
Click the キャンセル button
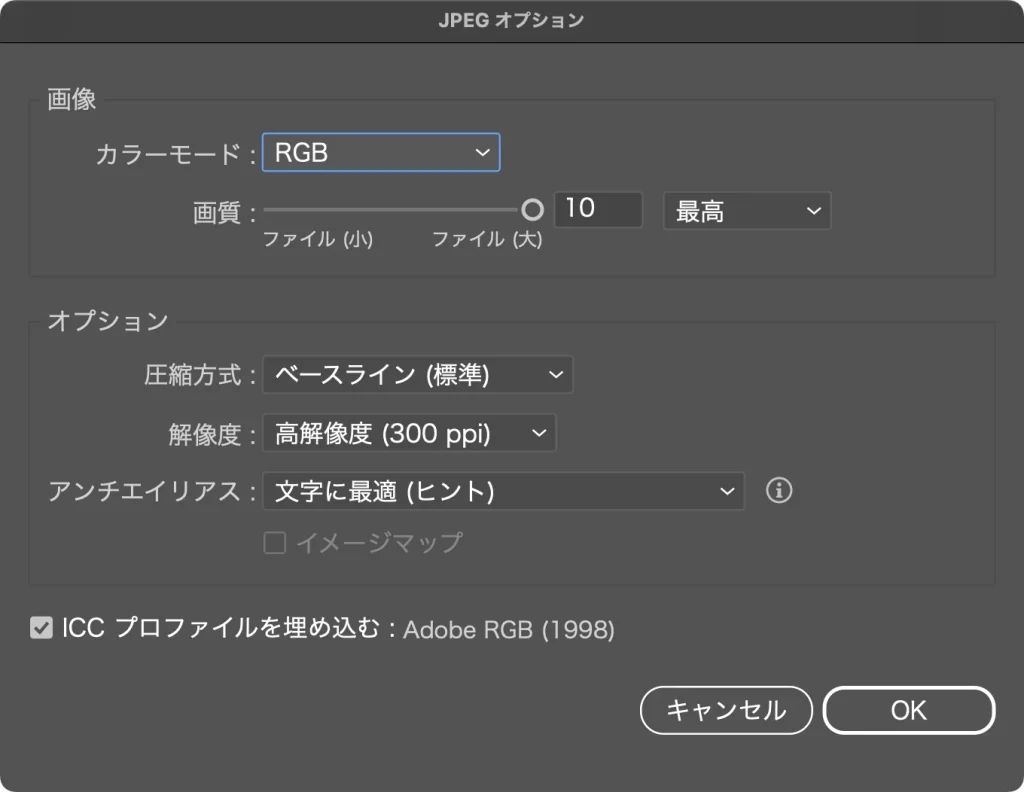point(726,710)
